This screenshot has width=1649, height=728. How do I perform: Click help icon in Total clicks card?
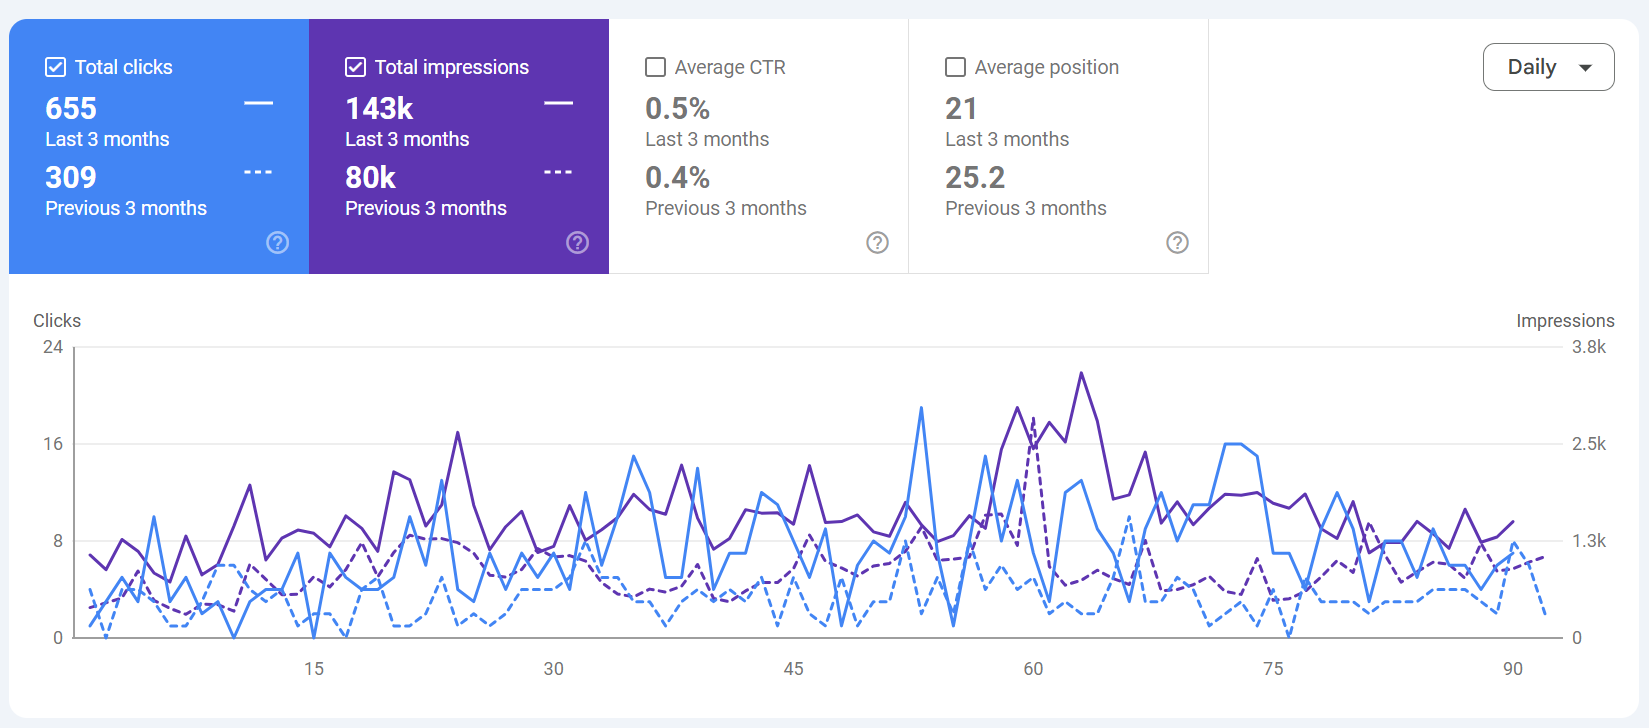[278, 243]
